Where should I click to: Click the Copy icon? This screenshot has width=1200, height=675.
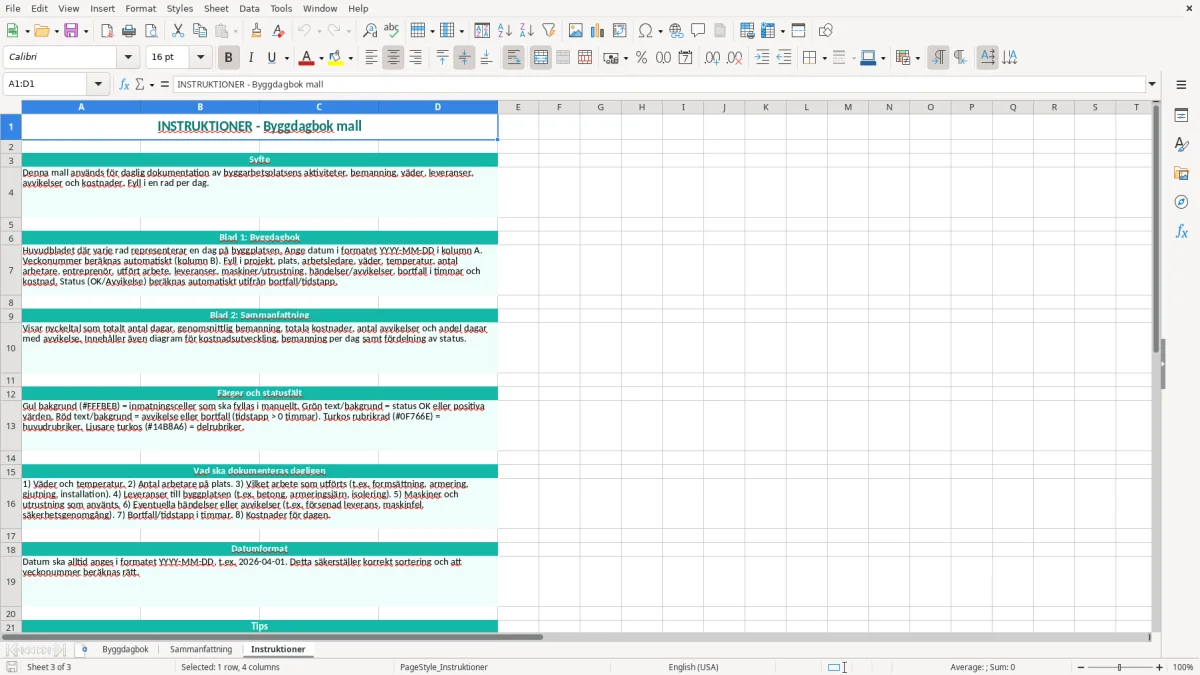[200, 31]
